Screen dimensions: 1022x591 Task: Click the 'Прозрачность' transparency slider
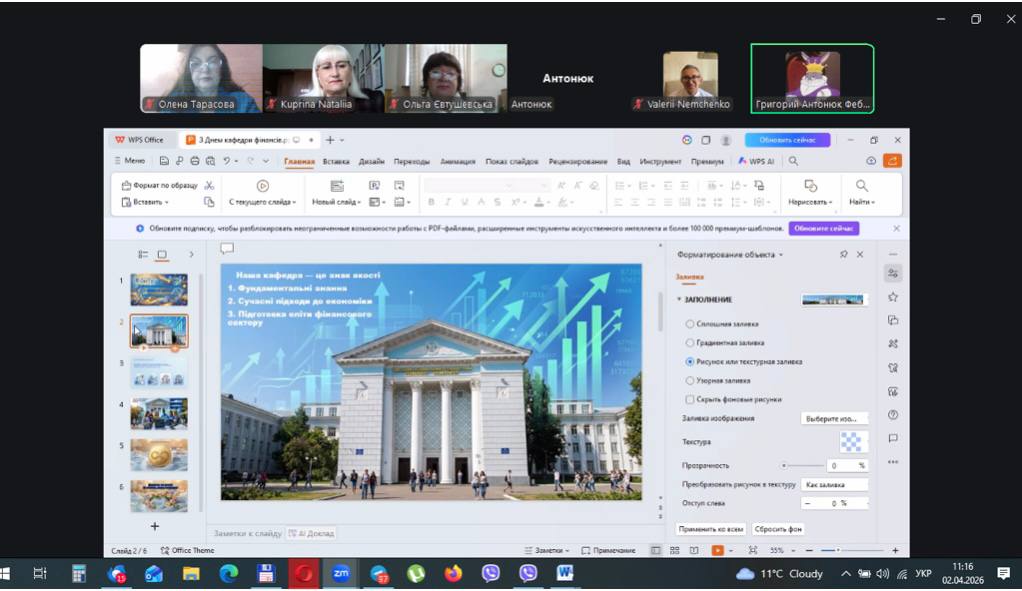point(800,466)
